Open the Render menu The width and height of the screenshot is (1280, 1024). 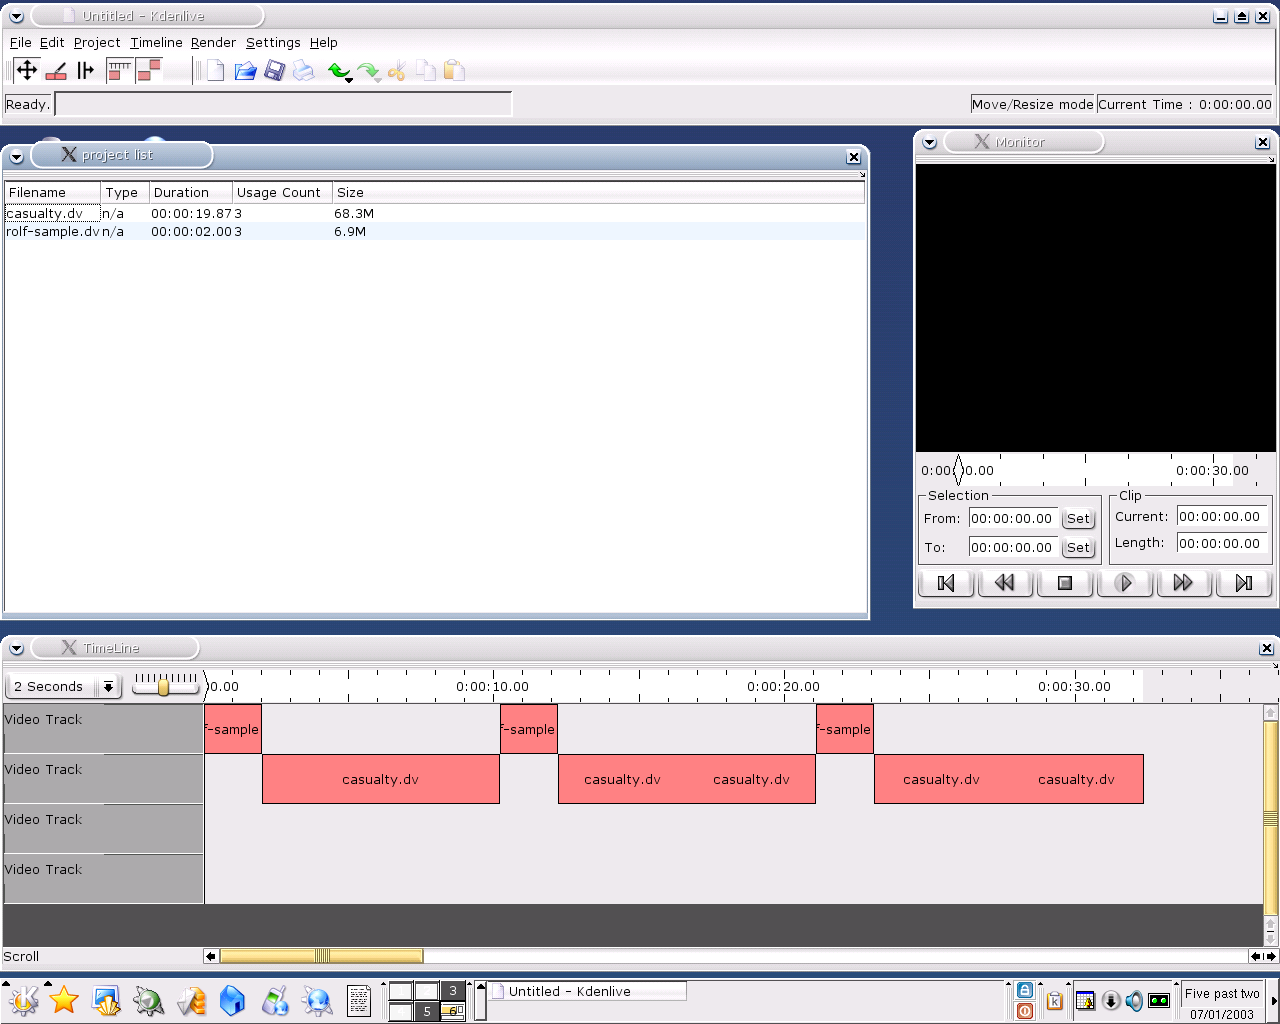[x=213, y=43]
